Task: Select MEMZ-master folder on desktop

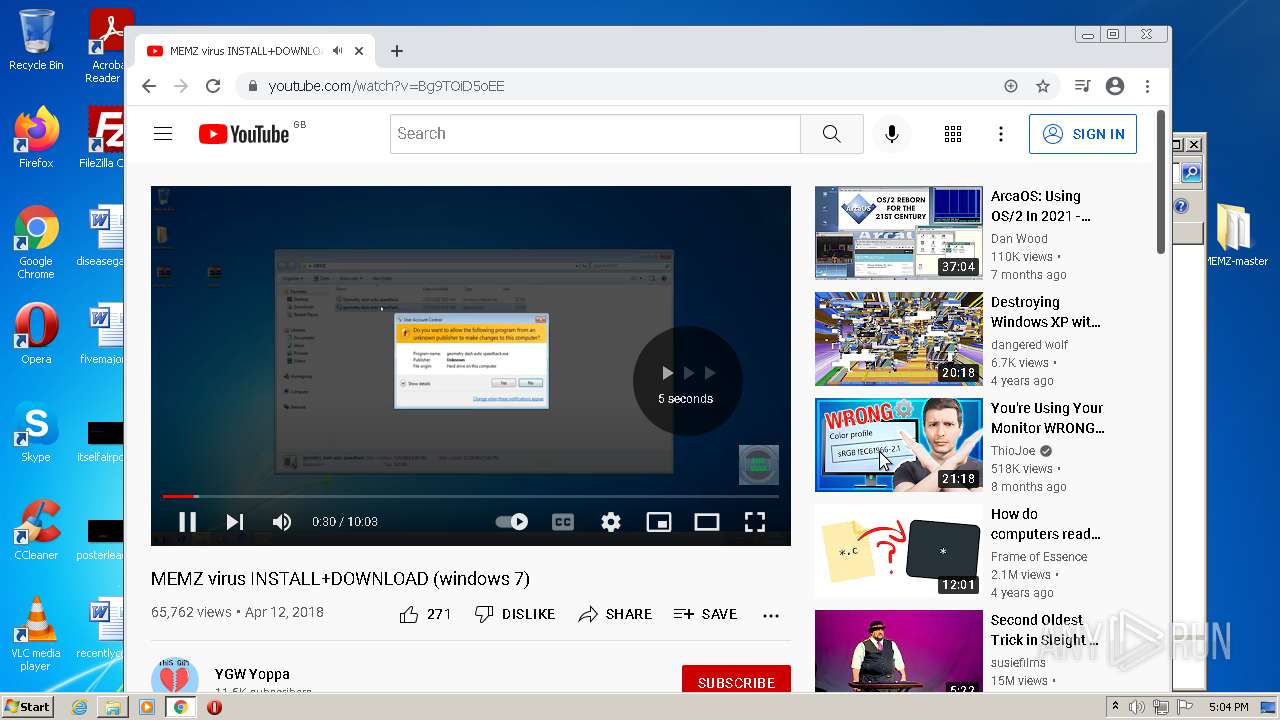Action: [x=1236, y=236]
